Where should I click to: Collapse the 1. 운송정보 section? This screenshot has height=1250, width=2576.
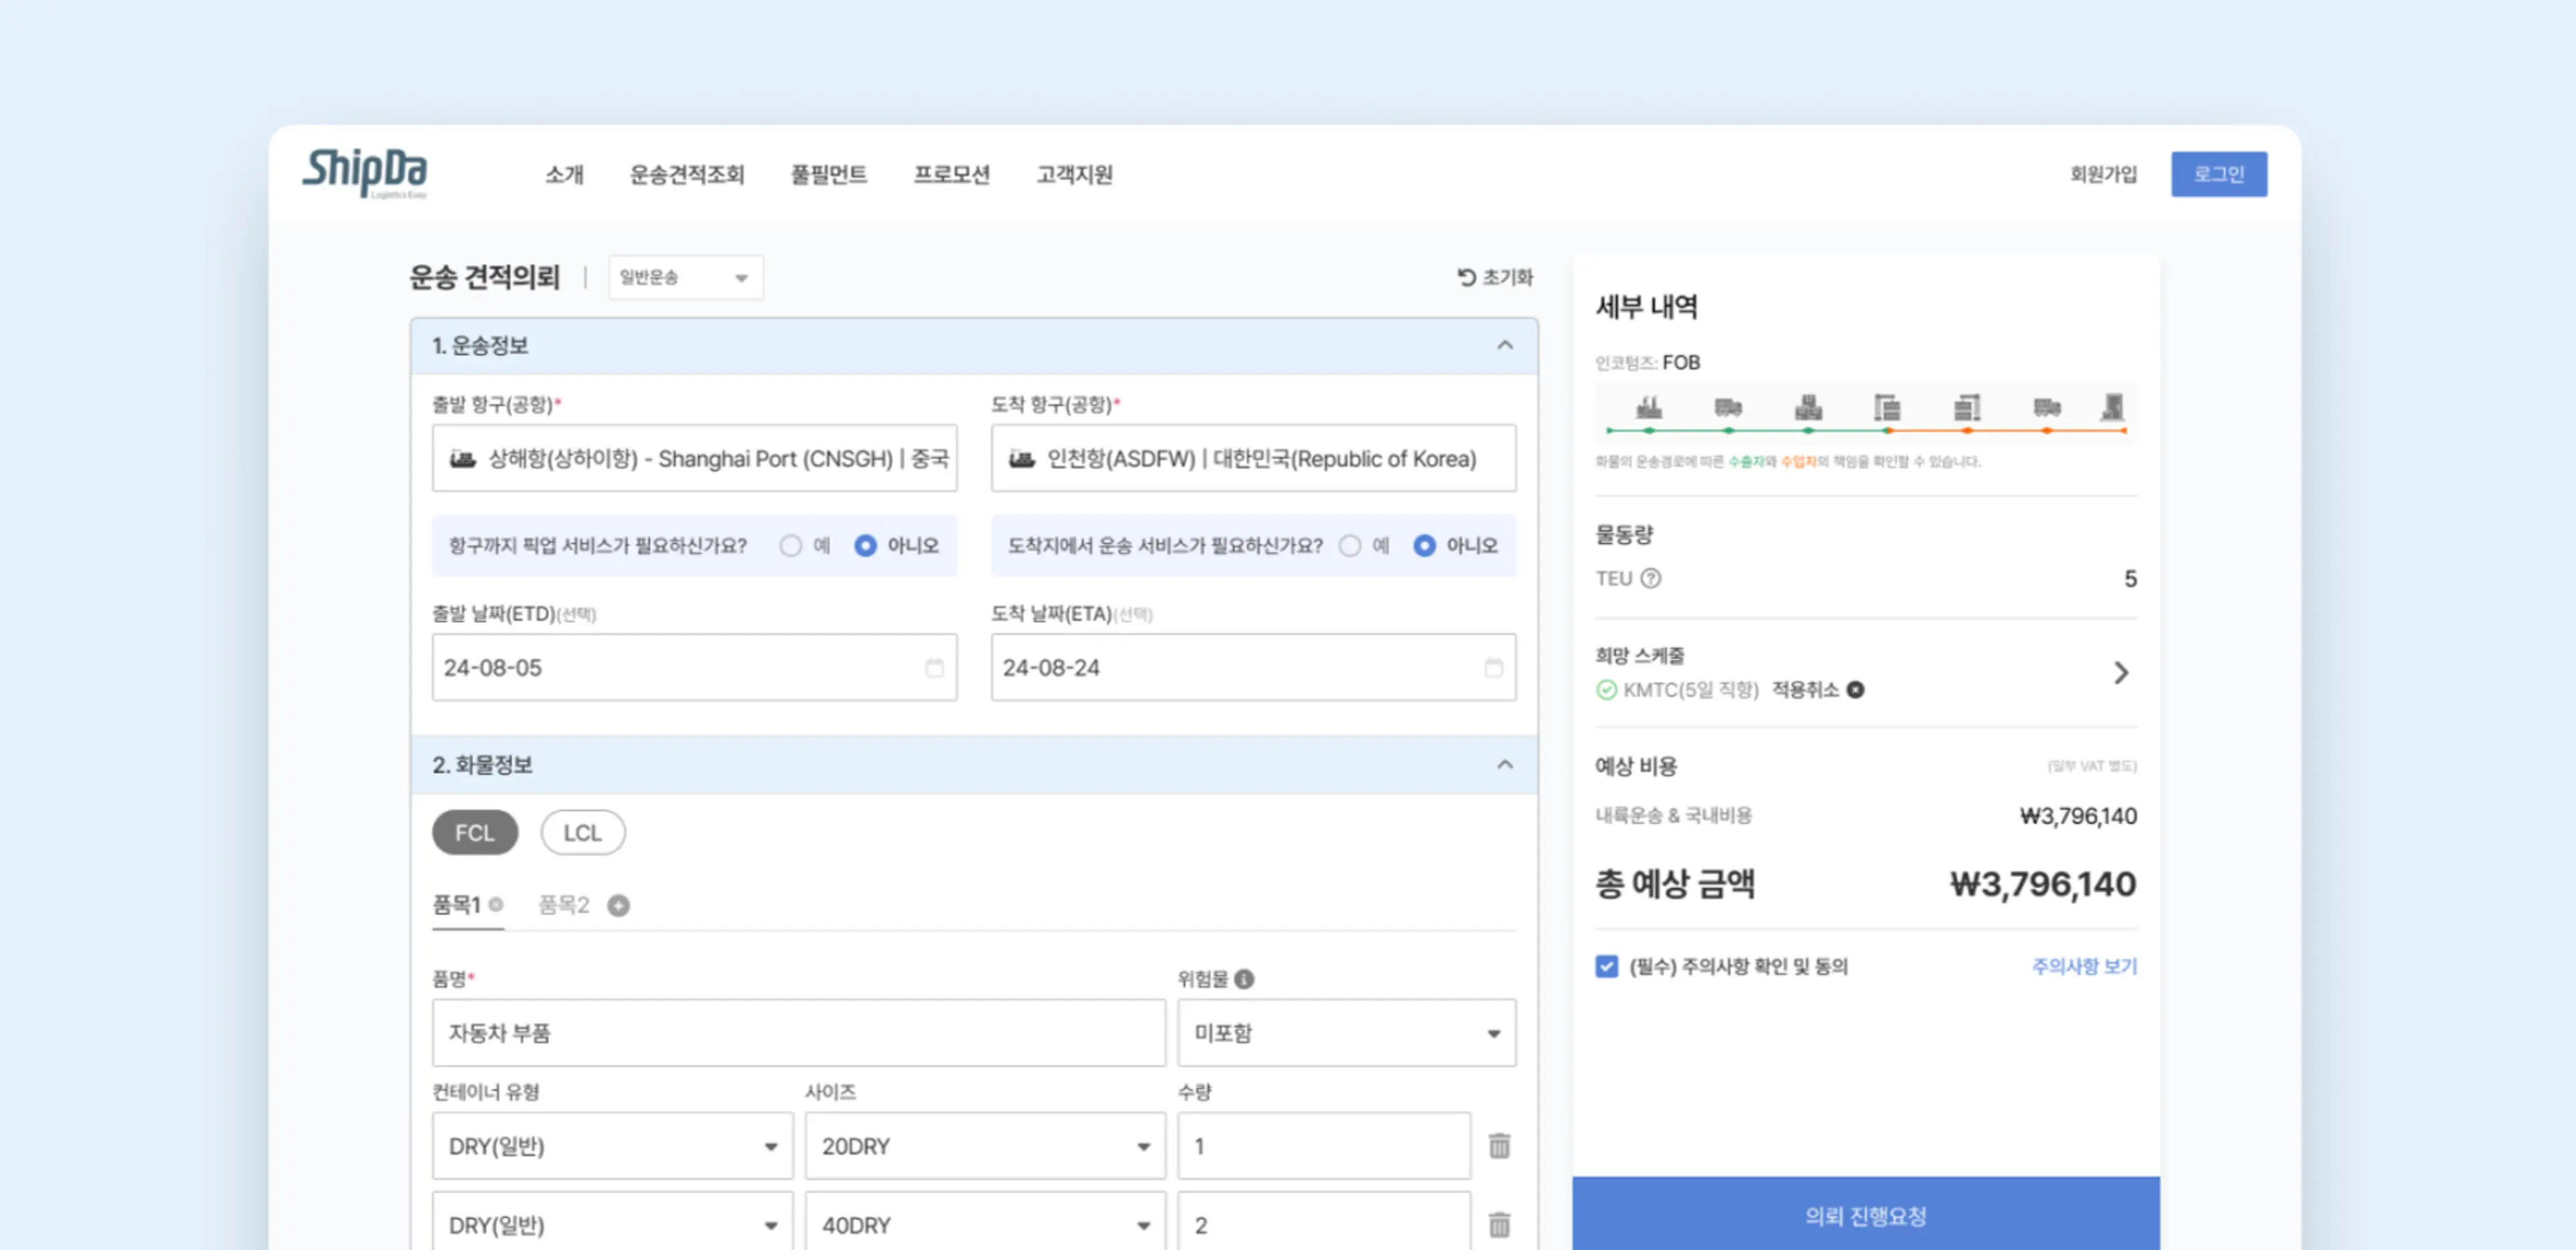coord(1504,345)
